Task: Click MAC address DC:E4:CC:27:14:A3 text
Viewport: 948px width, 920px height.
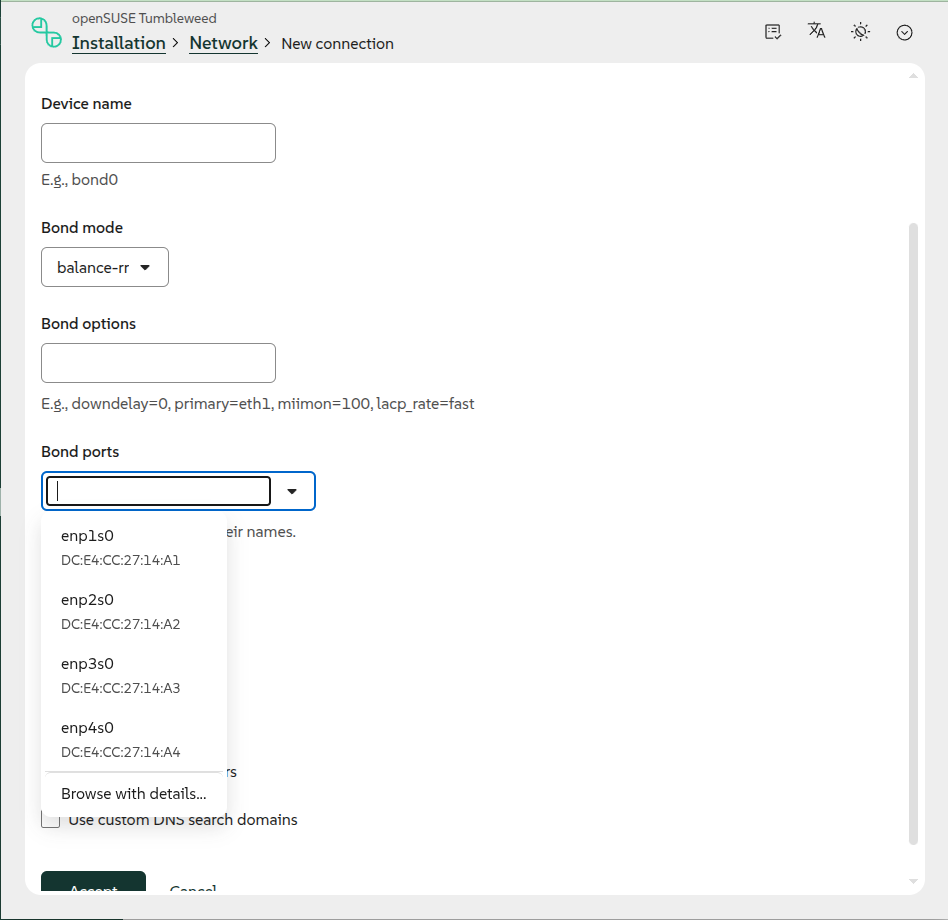Action: tap(120, 688)
